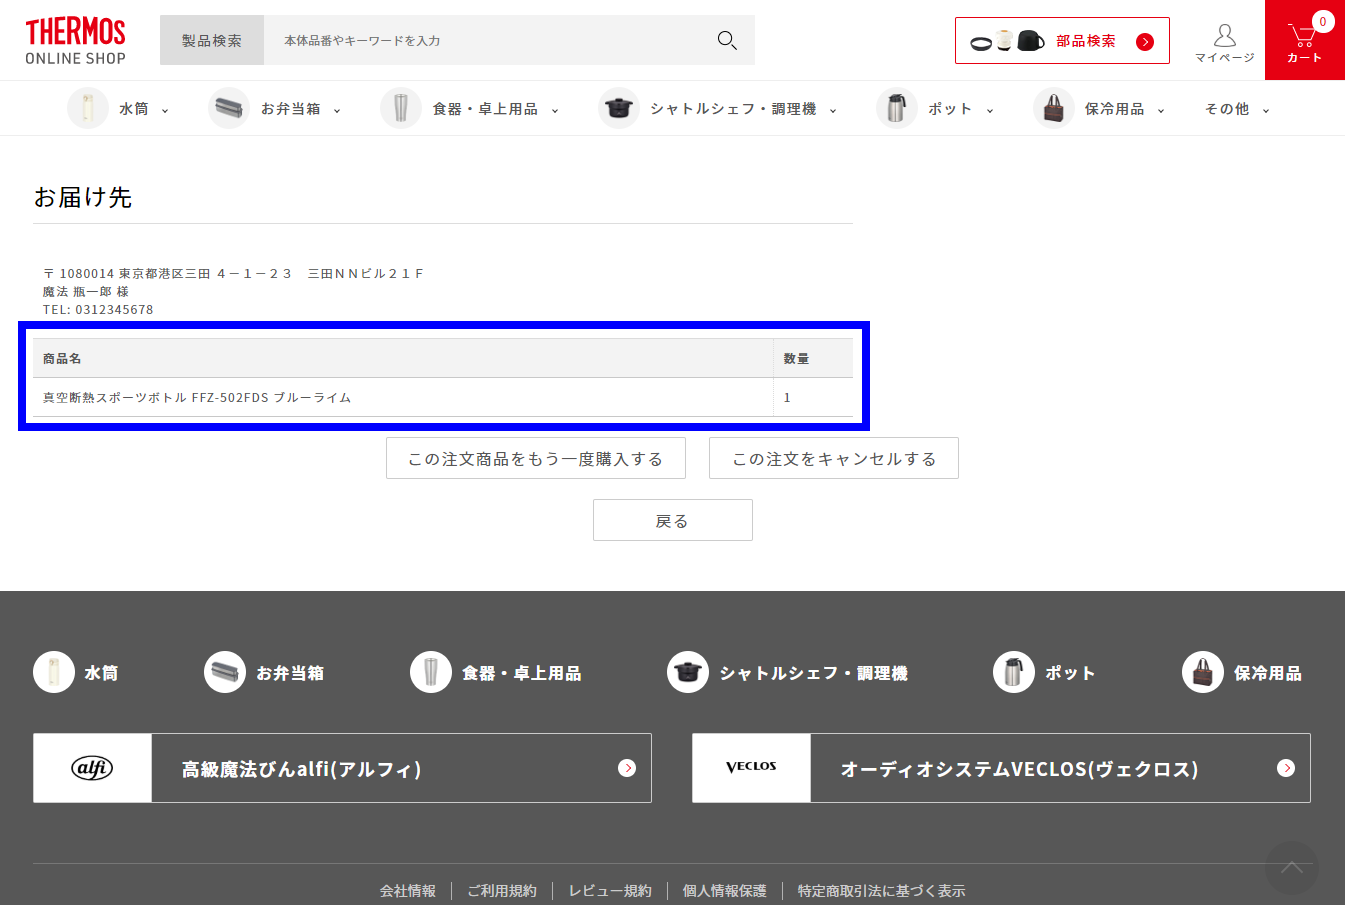The width and height of the screenshot is (1345, 905).
Task: Click the footer シャトルシェフ・調理機 link text
Action: (x=814, y=673)
